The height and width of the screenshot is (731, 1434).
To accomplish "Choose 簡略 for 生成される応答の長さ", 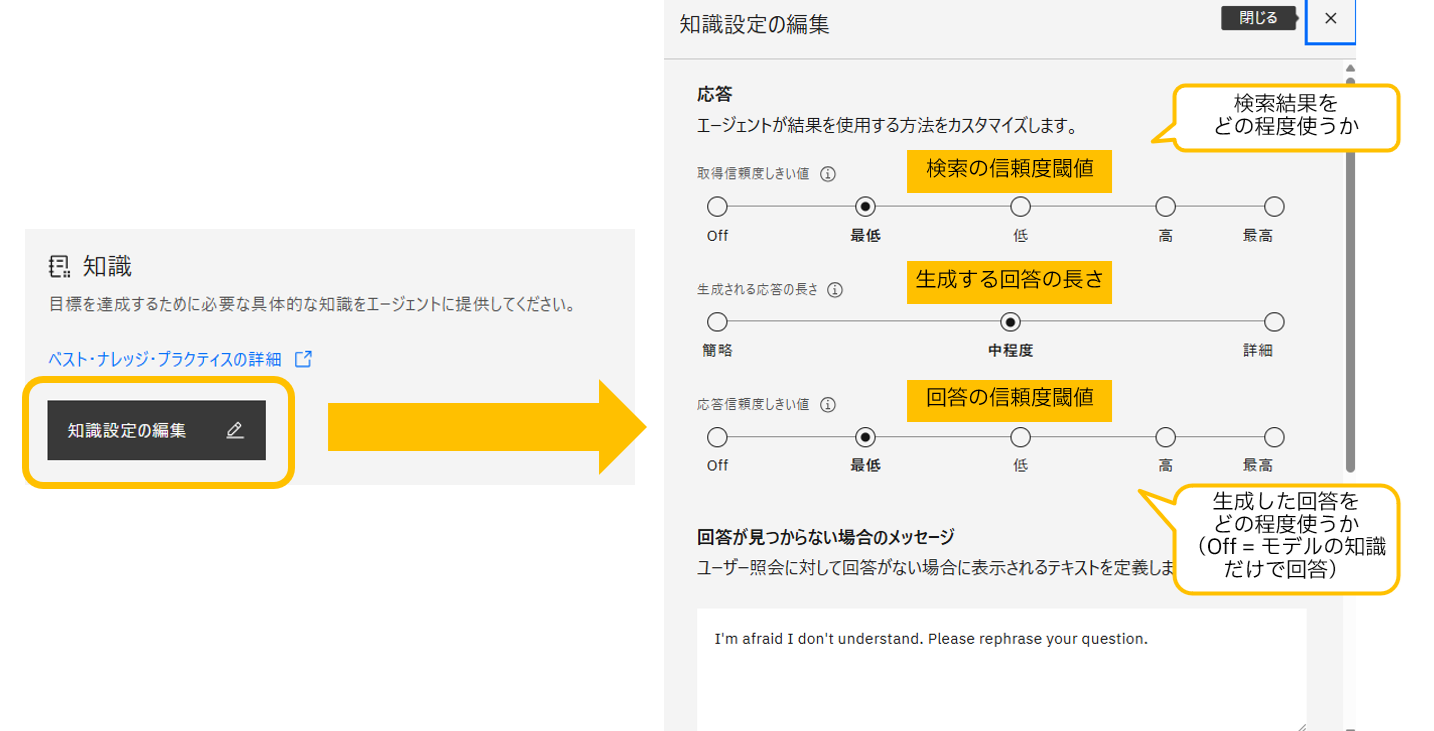I will tap(717, 322).
